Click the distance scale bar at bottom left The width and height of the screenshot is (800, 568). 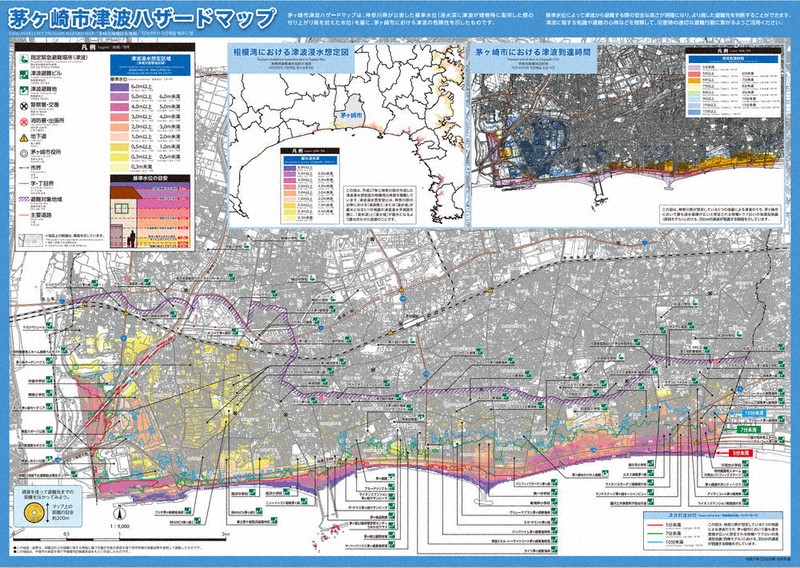pyautogui.click(x=120, y=538)
